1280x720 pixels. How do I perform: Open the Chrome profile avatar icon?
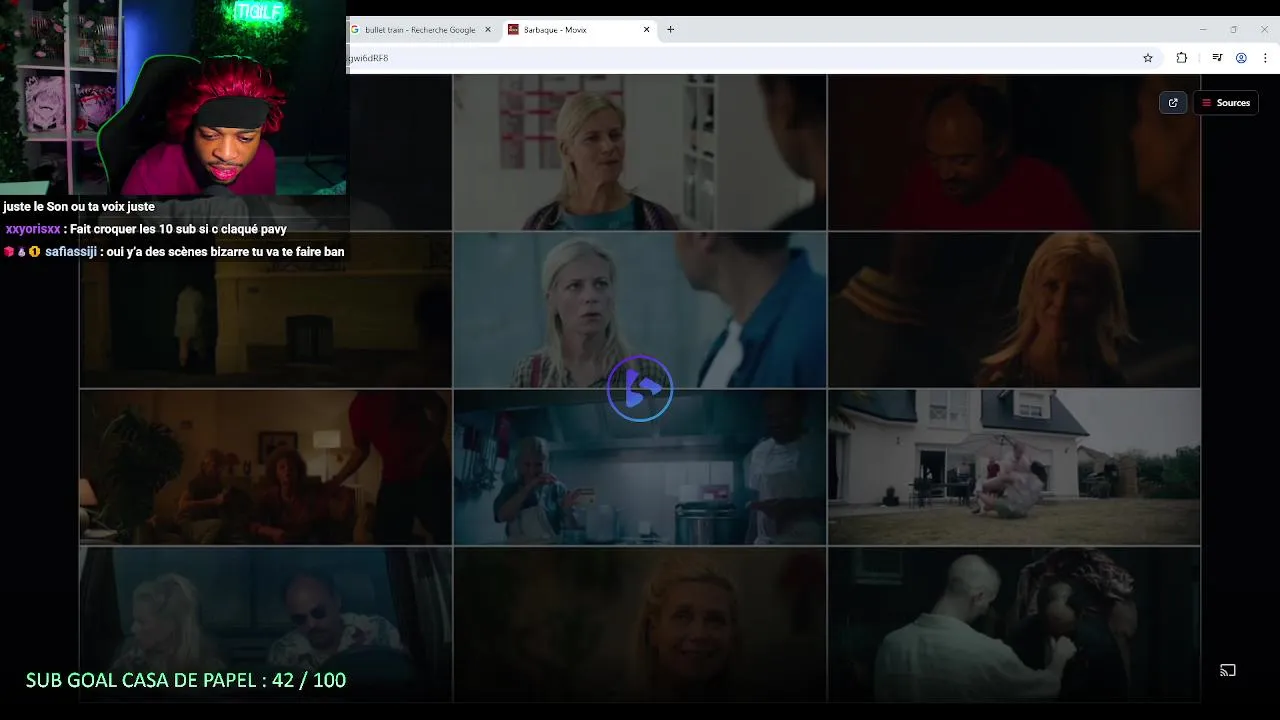coord(1241,58)
